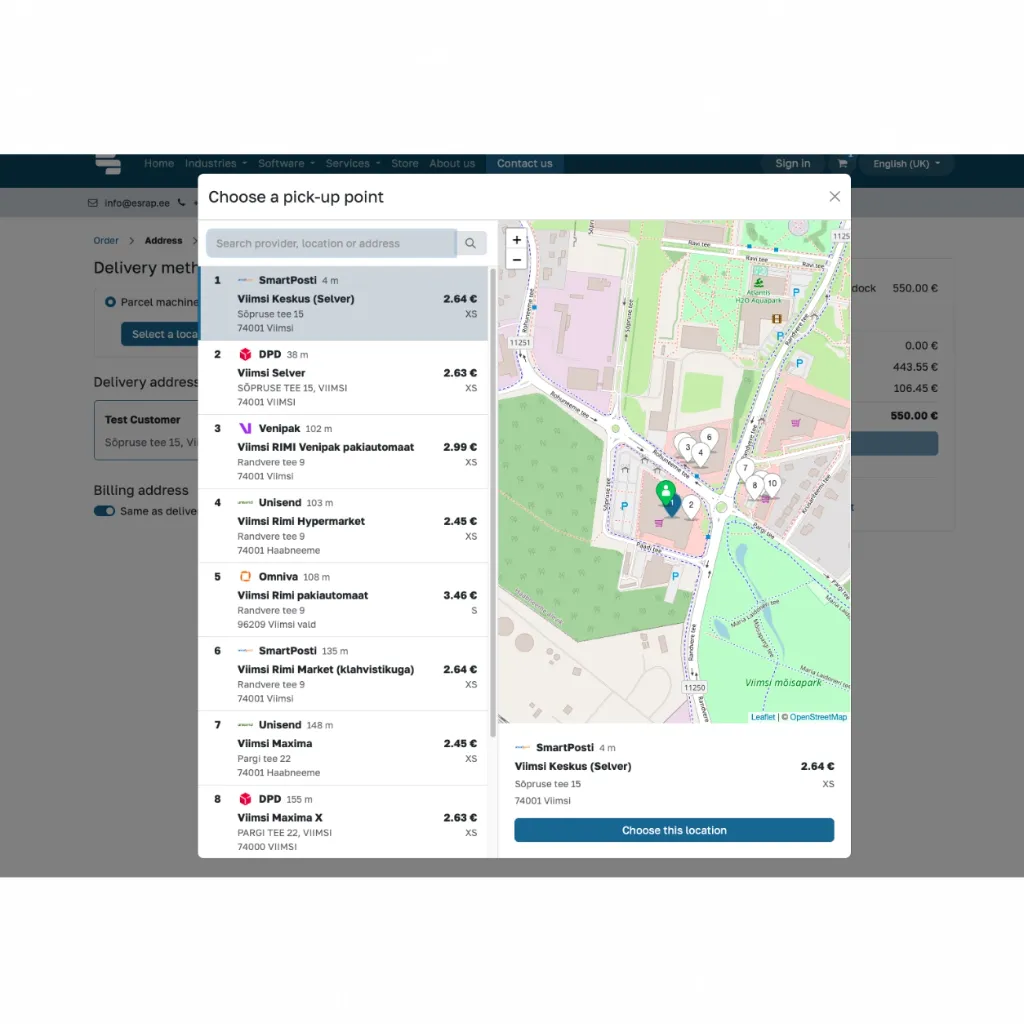Click the DPD logo in row 2
Viewport: 1024px width, 1024px height.
pyautogui.click(x=245, y=355)
